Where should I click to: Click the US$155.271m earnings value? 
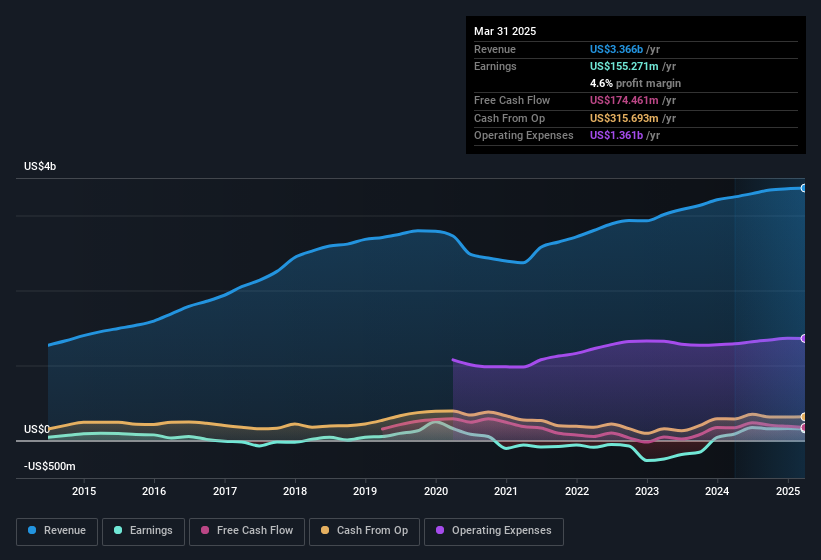(624, 66)
